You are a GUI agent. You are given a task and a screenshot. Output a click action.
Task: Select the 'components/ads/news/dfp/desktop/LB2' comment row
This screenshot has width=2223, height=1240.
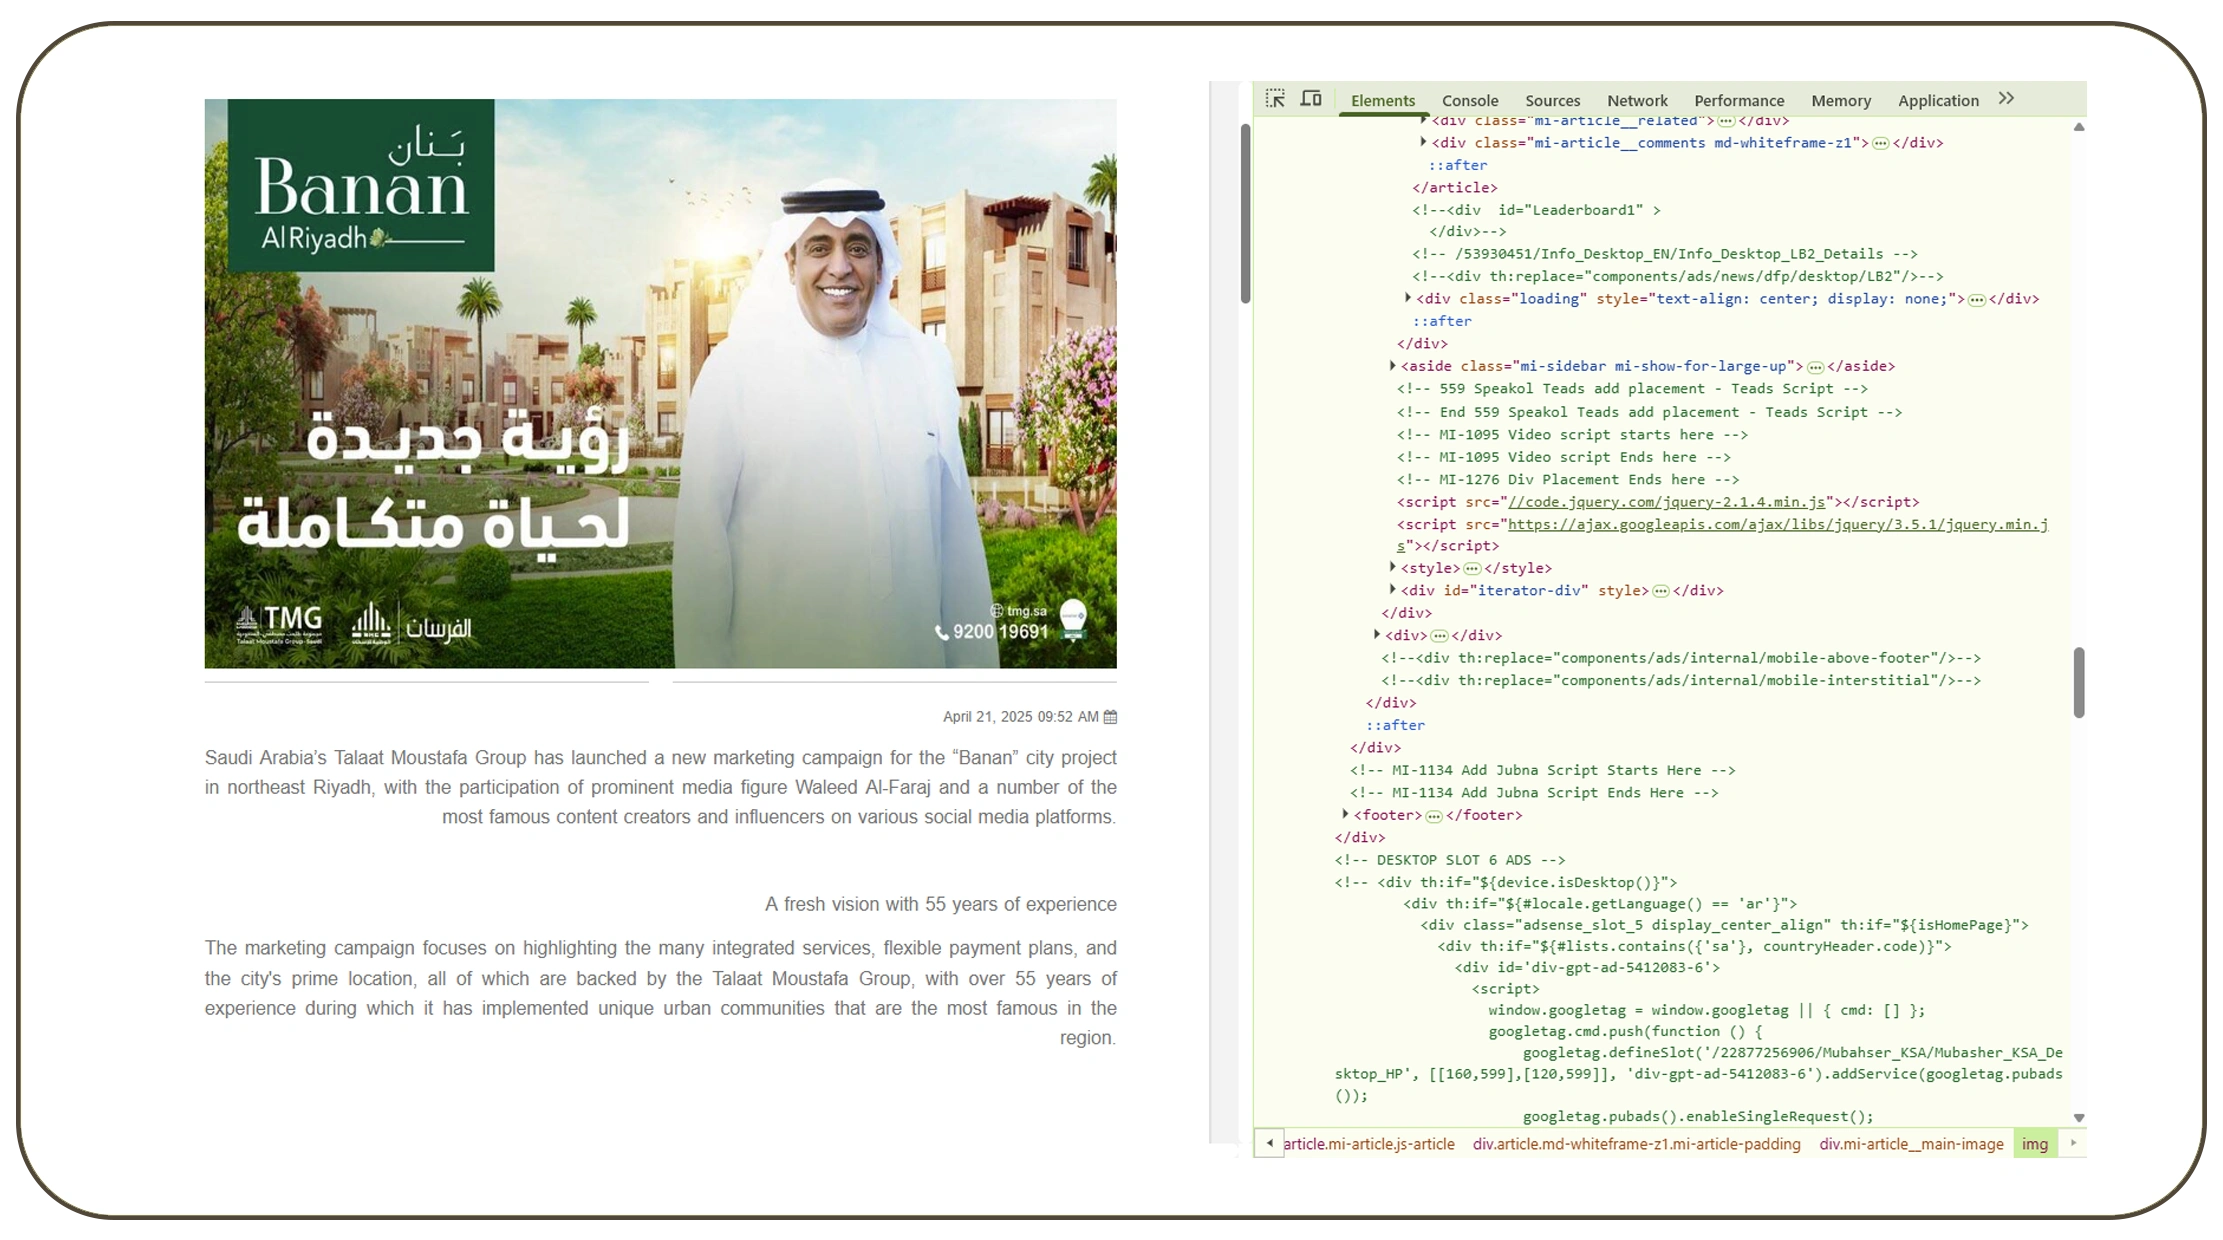pos(1678,276)
